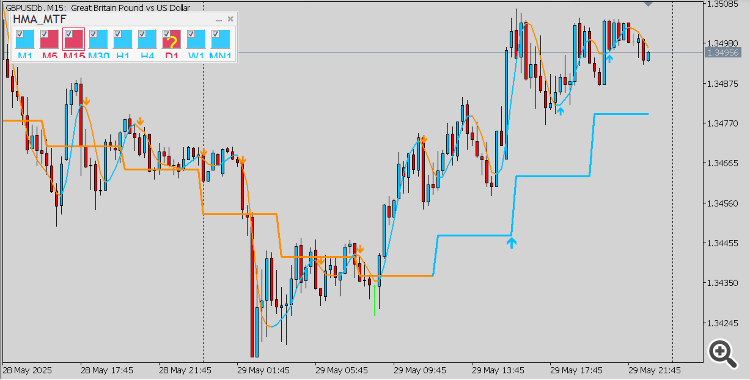Click the GBPUSDb M15 chart title text
The width and height of the screenshot is (750, 380).
(98, 8)
